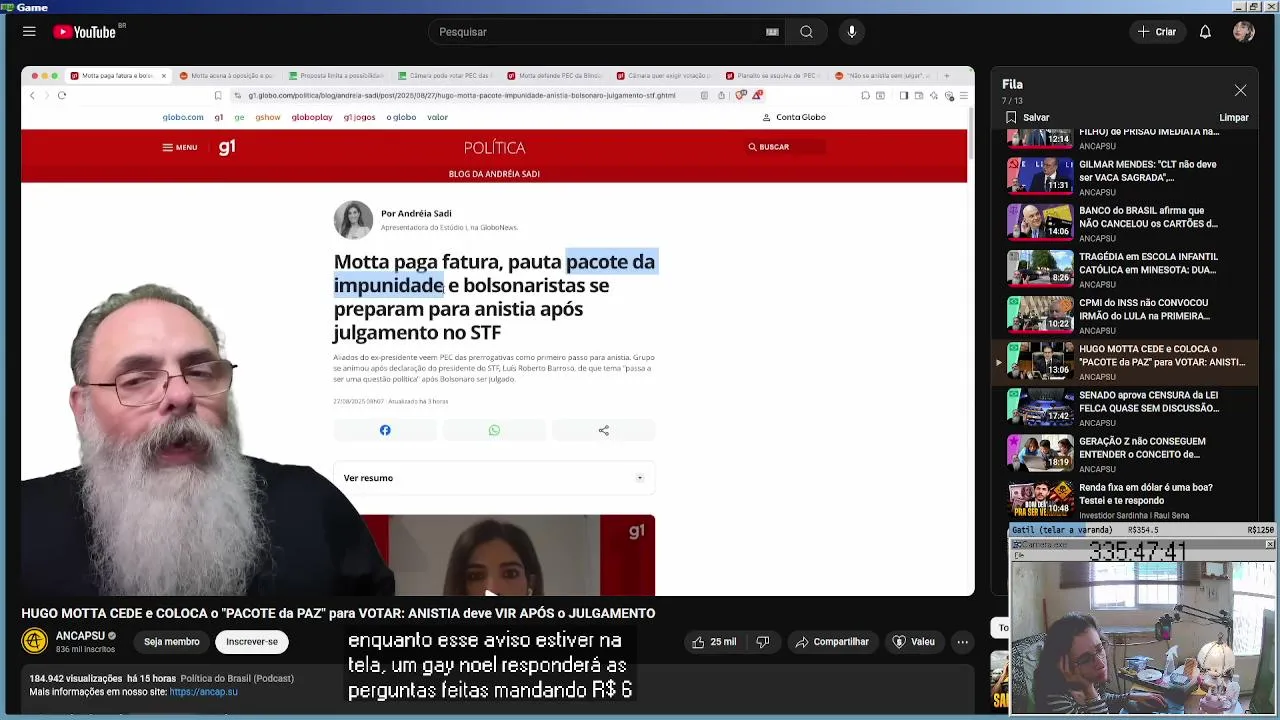Open the on-screen keyboard icon in search
This screenshot has width=1280, height=720.
coord(772,32)
